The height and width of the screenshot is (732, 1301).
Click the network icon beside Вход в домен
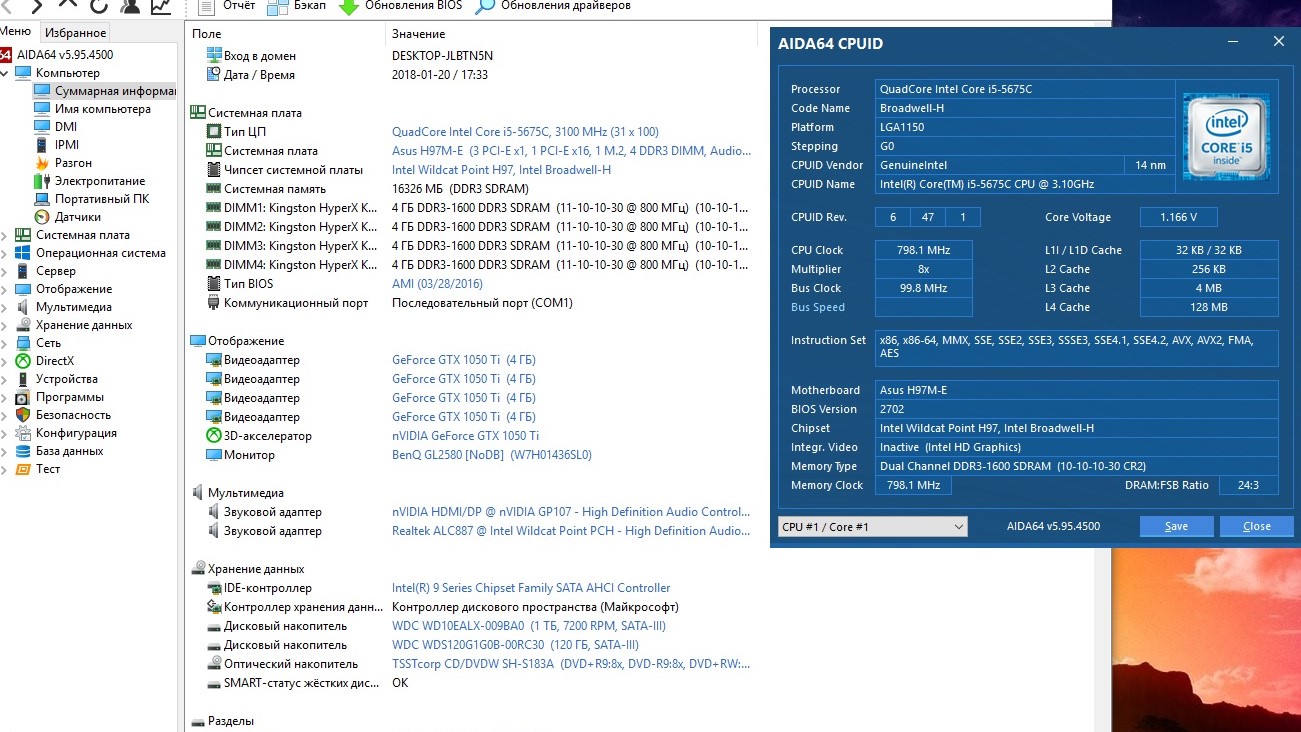(x=213, y=56)
